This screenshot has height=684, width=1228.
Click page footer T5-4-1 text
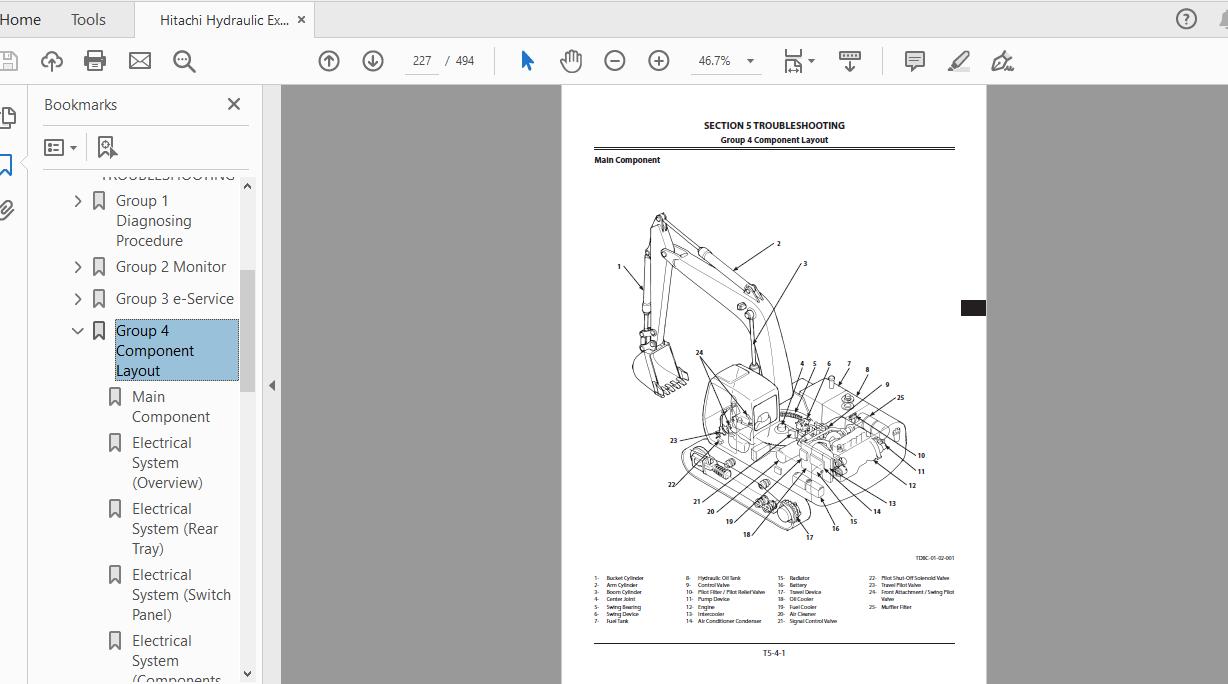(x=774, y=653)
